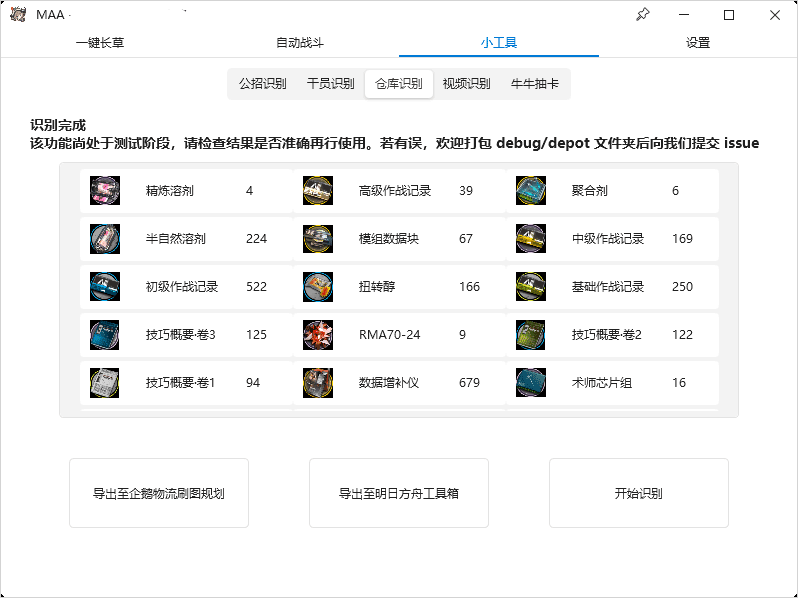Image resolution: width=798 pixels, height=598 pixels.
Task: Open the 视频识别 sub-tab
Action: point(467,83)
